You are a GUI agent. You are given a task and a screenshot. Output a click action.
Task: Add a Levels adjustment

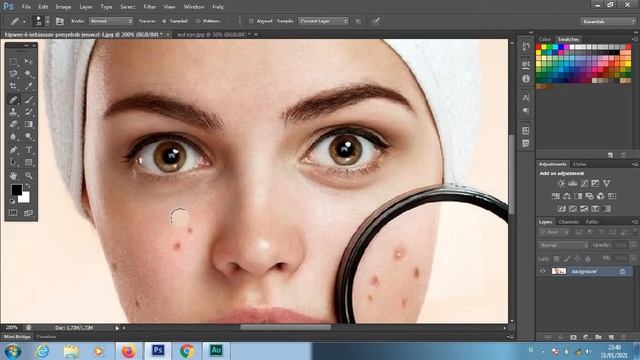click(573, 184)
